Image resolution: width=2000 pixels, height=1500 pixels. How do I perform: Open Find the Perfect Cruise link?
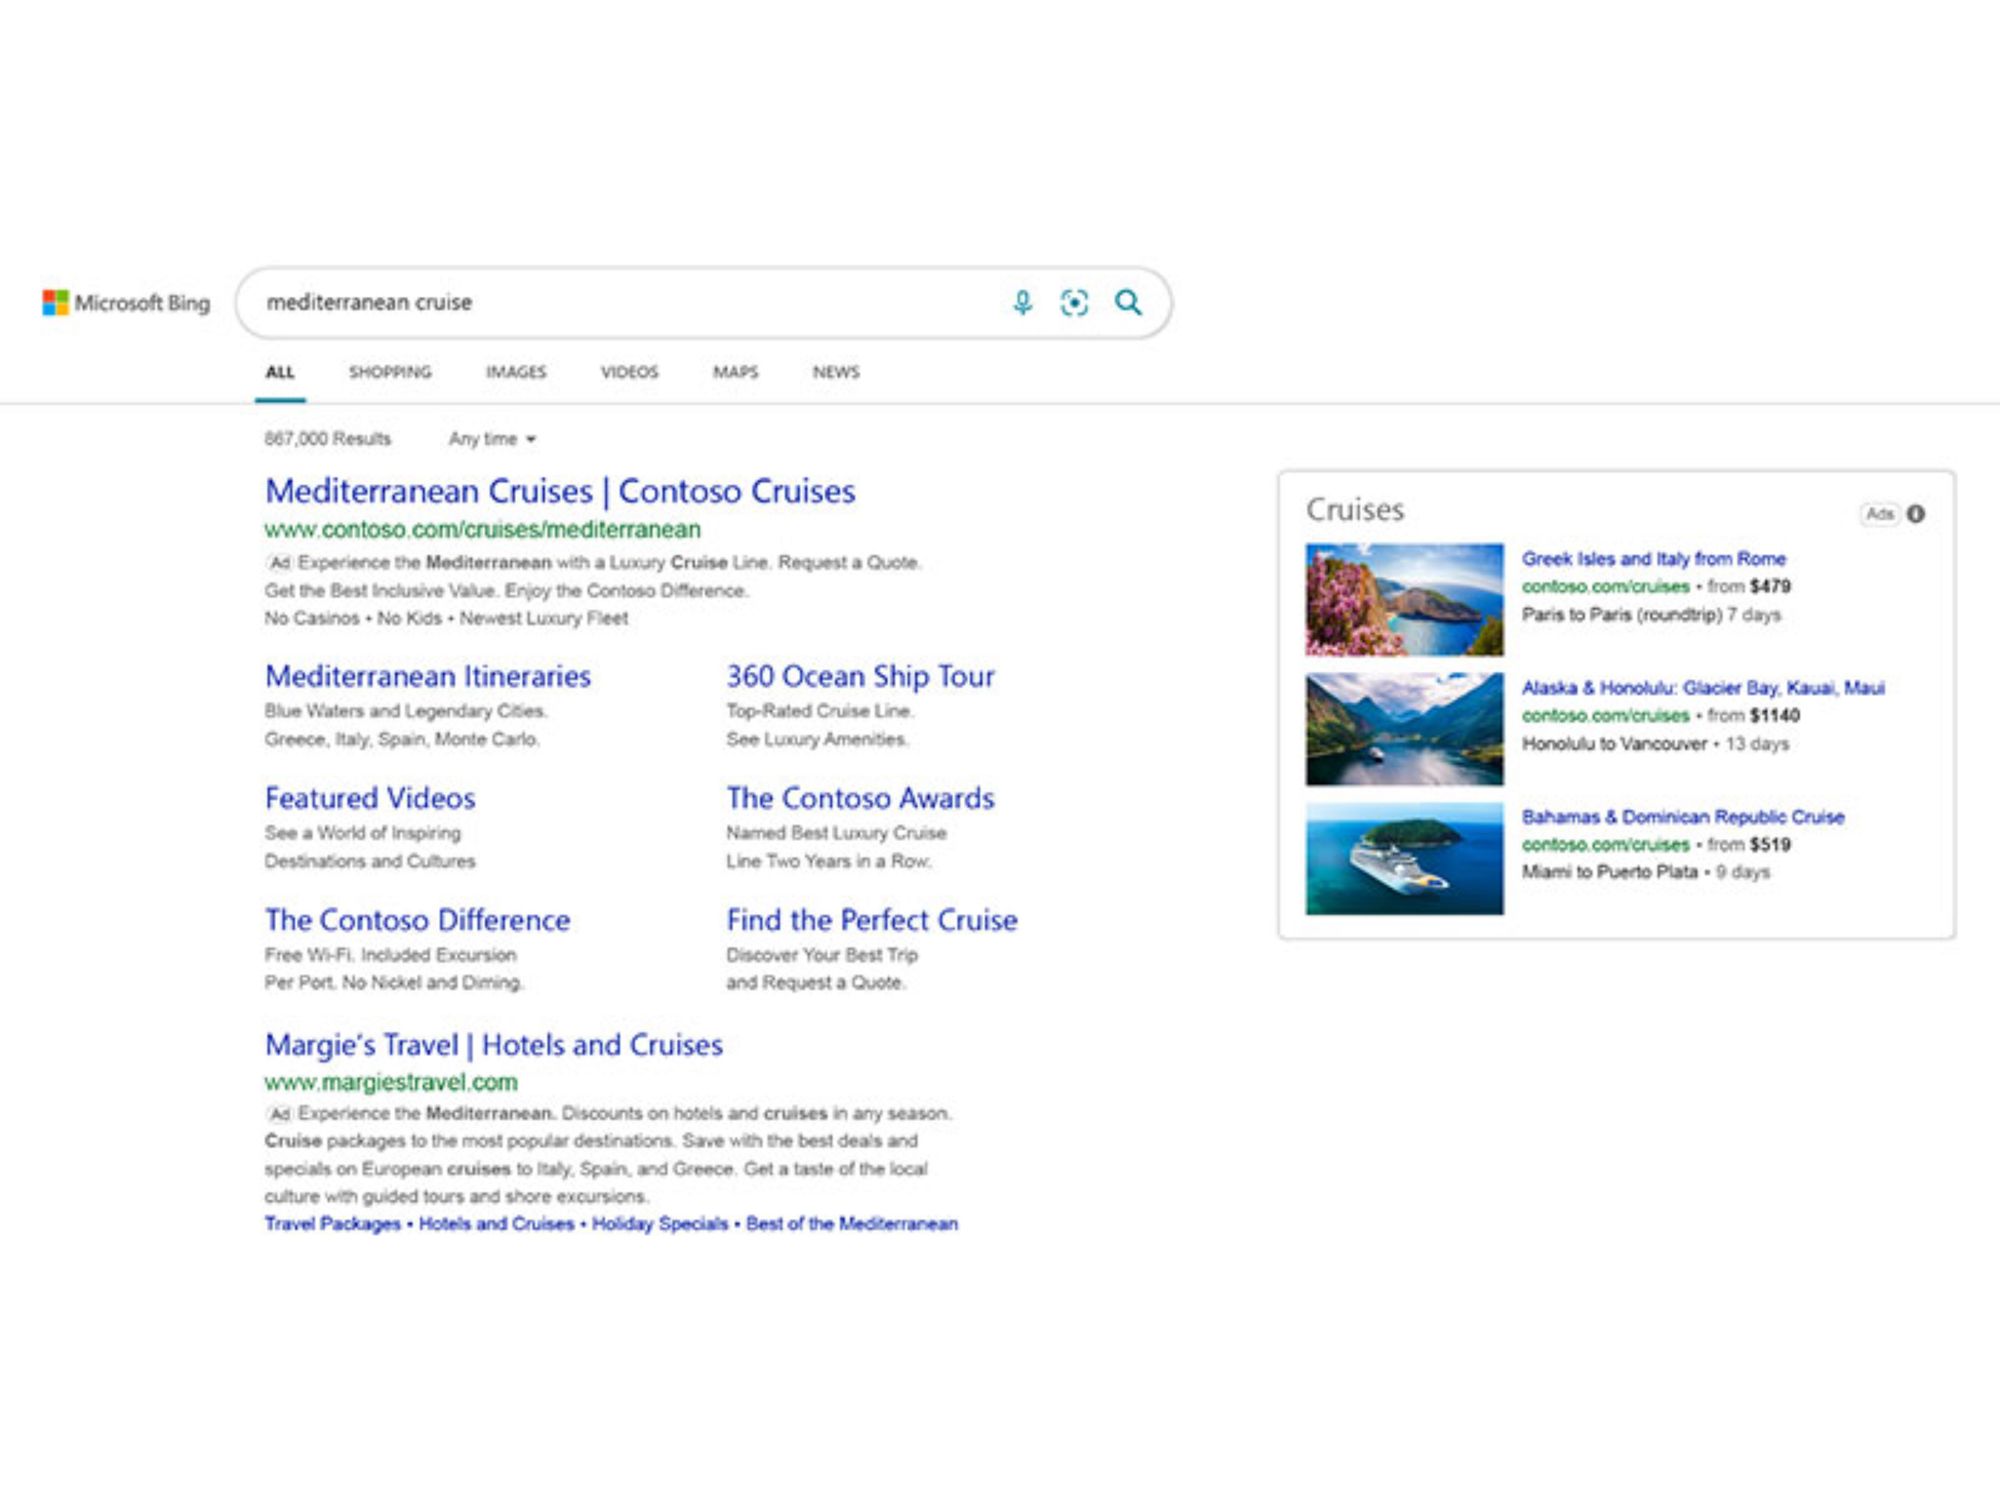pyautogui.click(x=872, y=920)
